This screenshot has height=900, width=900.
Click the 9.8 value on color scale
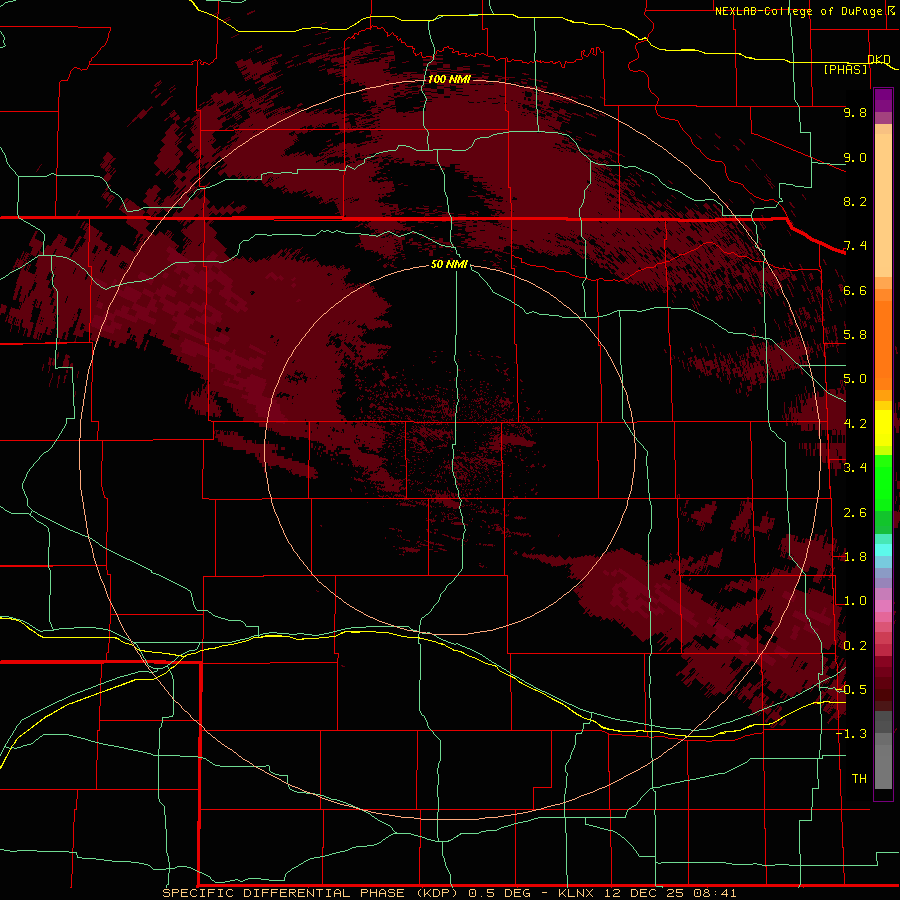point(855,112)
